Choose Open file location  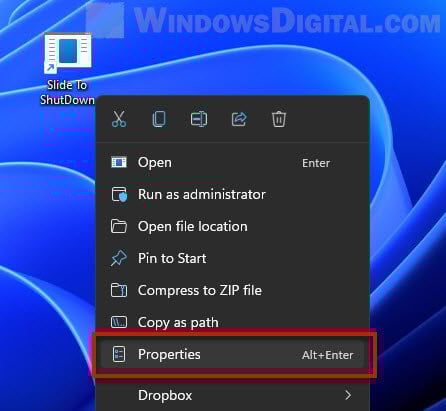pos(232,226)
